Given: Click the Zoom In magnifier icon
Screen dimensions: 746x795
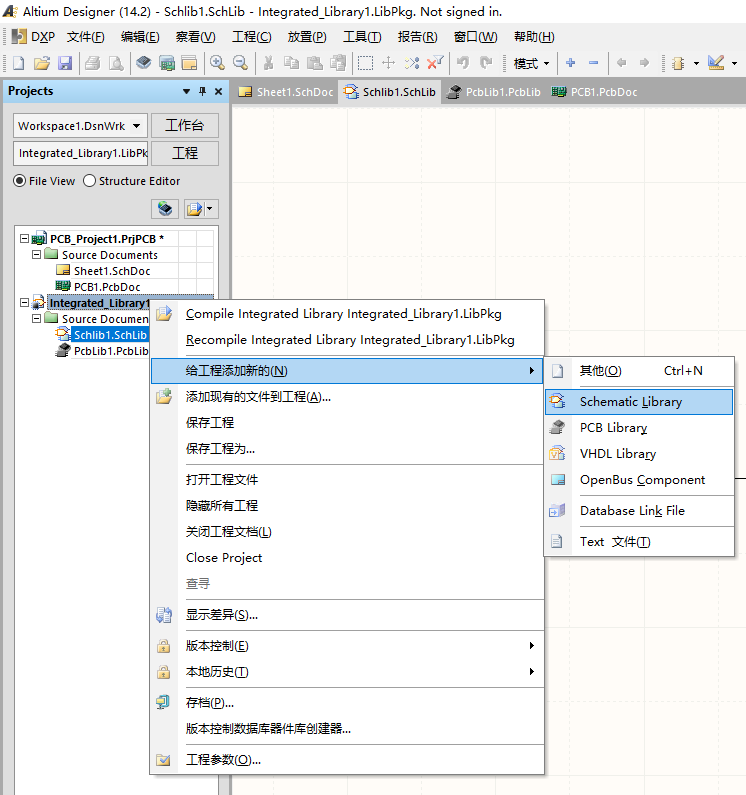Looking at the screenshot, I should point(217,63).
